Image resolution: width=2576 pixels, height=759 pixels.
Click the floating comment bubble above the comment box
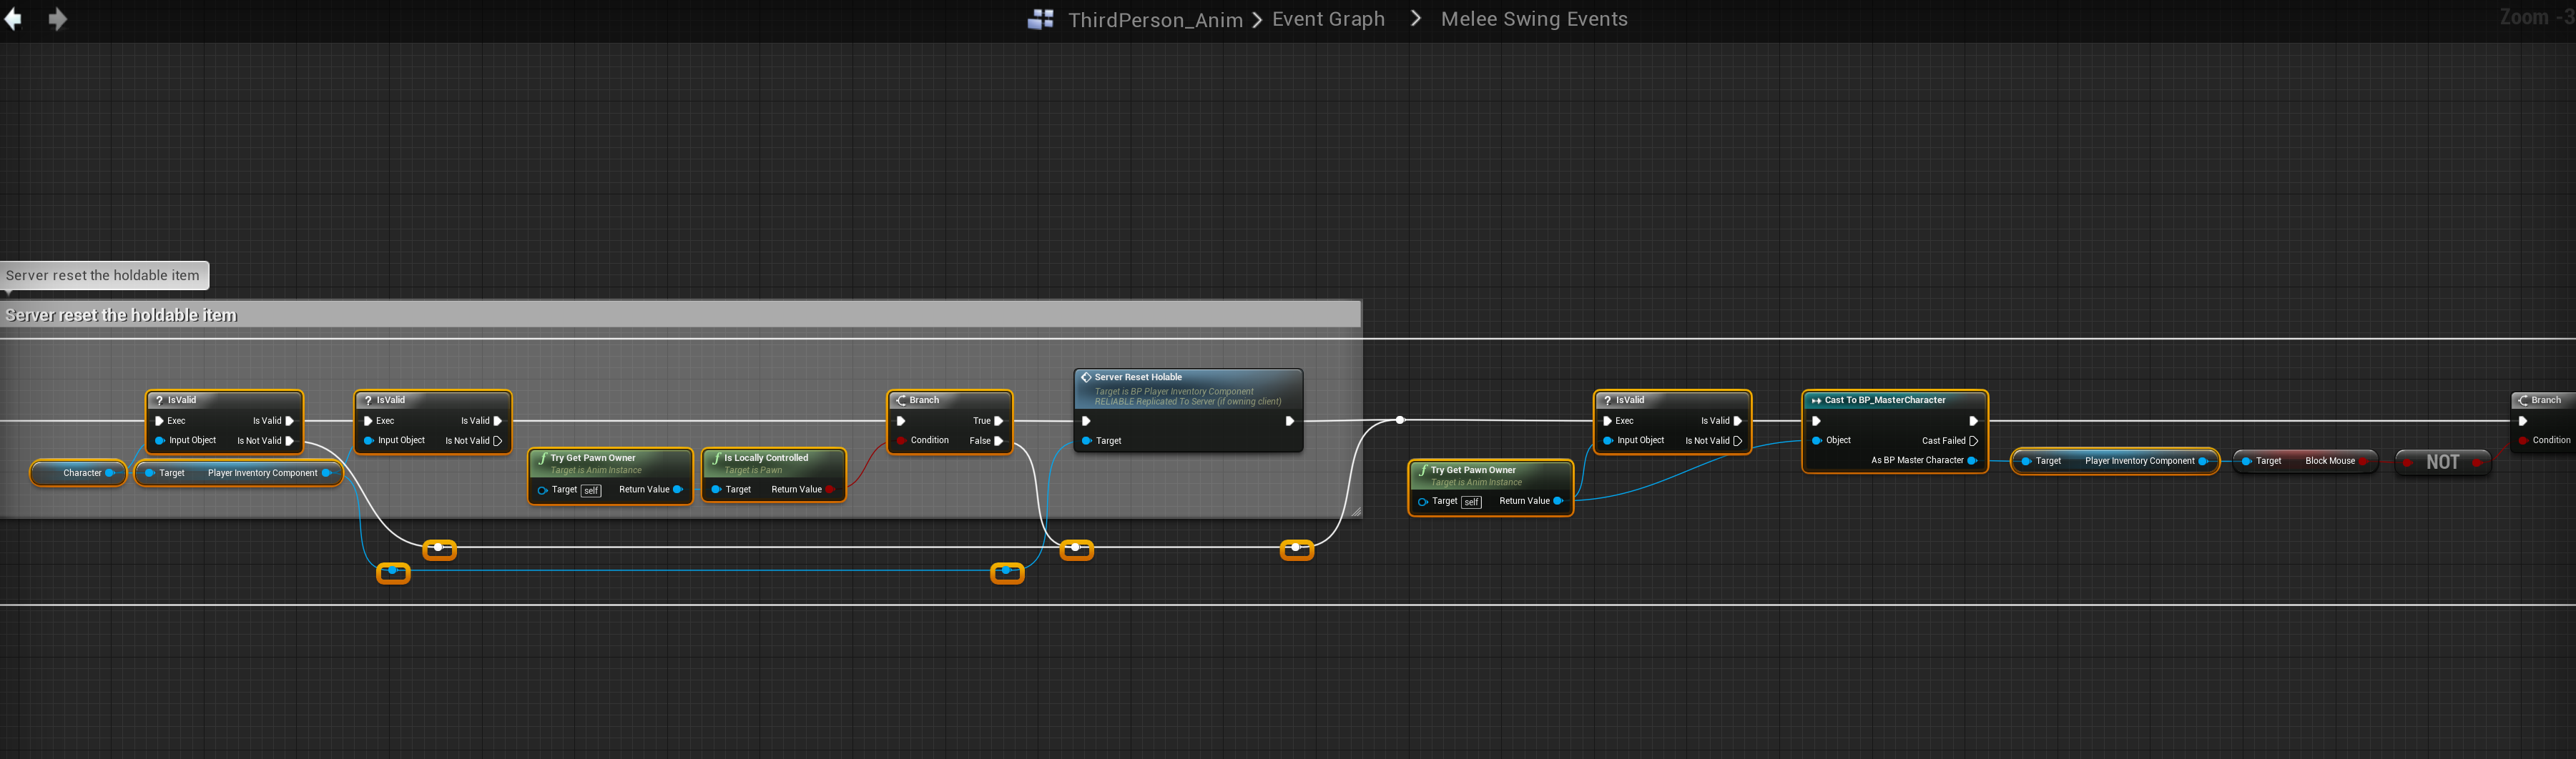click(103, 275)
